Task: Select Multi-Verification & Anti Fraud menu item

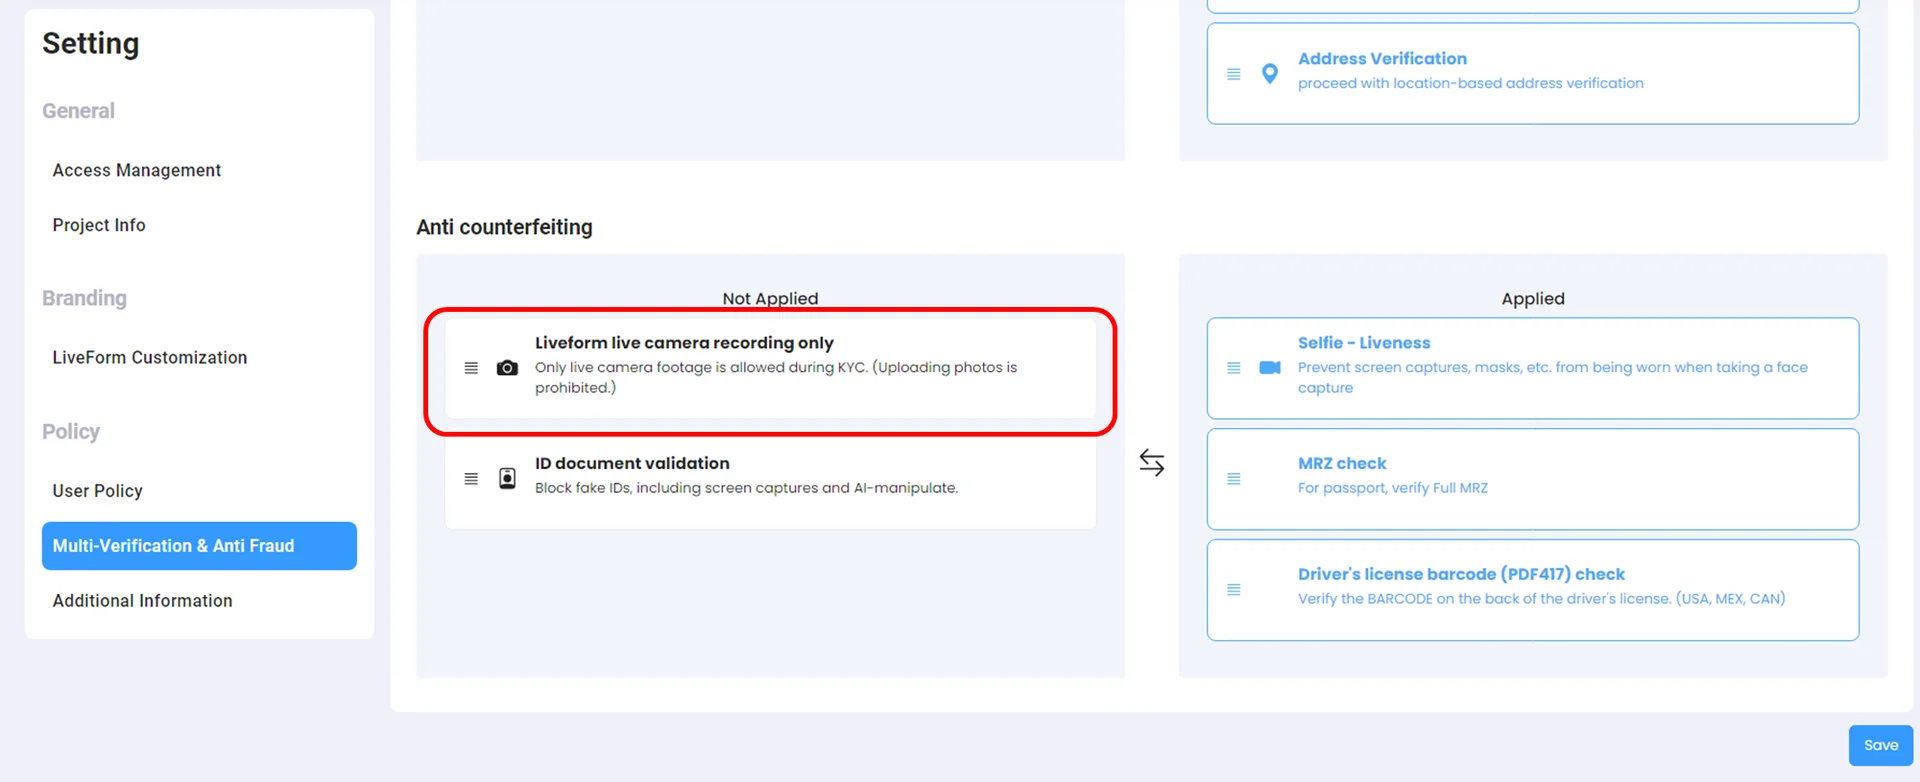Action: [x=199, y=546]
